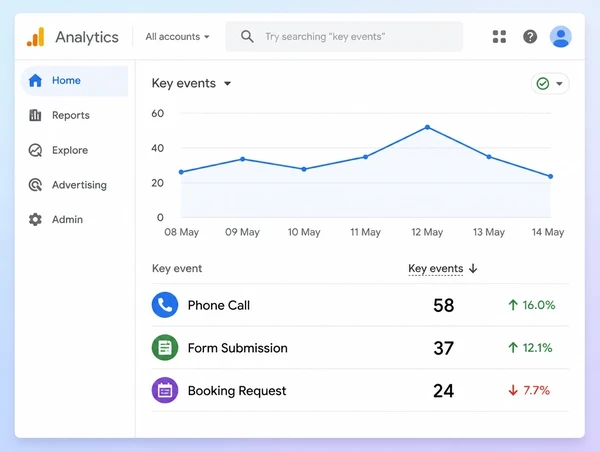Click the Form Submission green icon
600x452 pixels.
[x=165, y=348]
